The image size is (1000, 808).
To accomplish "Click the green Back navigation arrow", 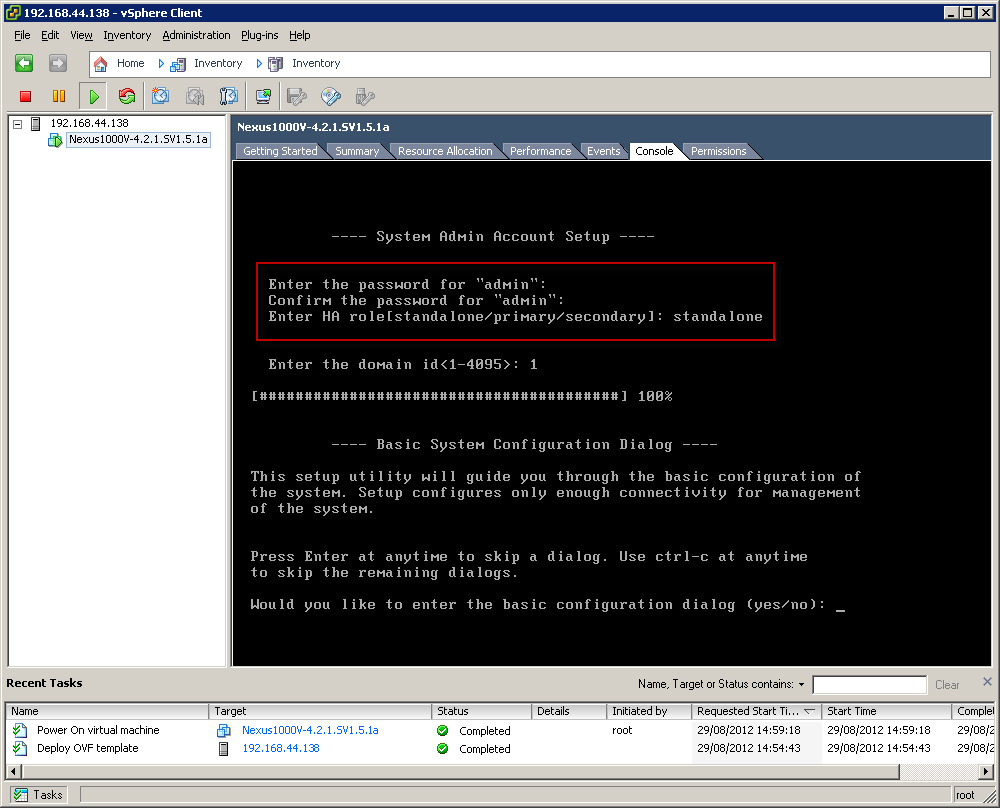I will click(x=24, y=63).
